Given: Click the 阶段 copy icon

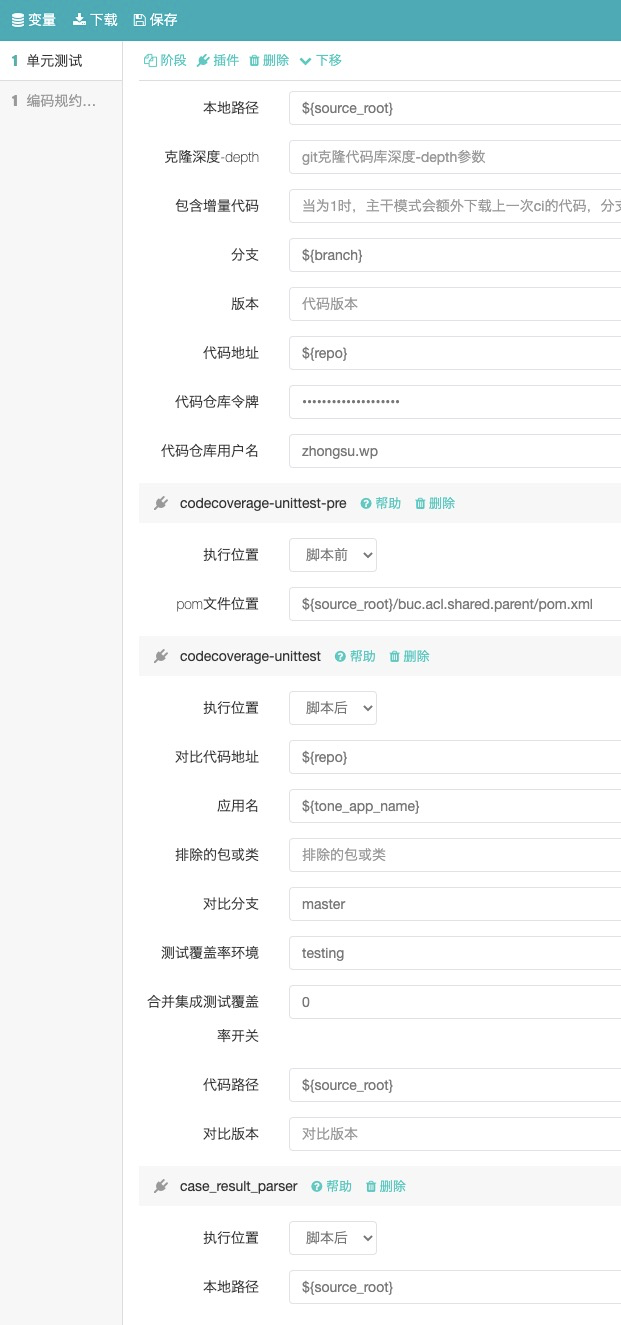Looking at the screenshot, I should tap(150, 61).
